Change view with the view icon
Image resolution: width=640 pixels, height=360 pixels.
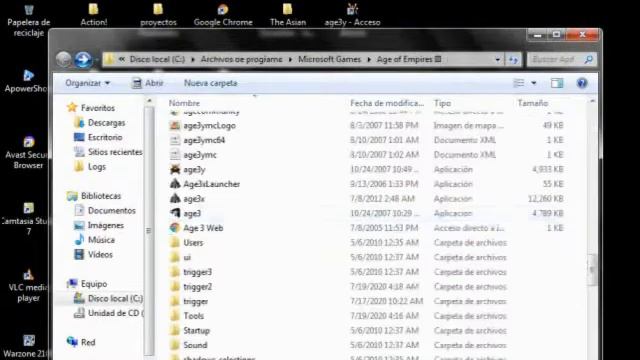click(519, 83)
